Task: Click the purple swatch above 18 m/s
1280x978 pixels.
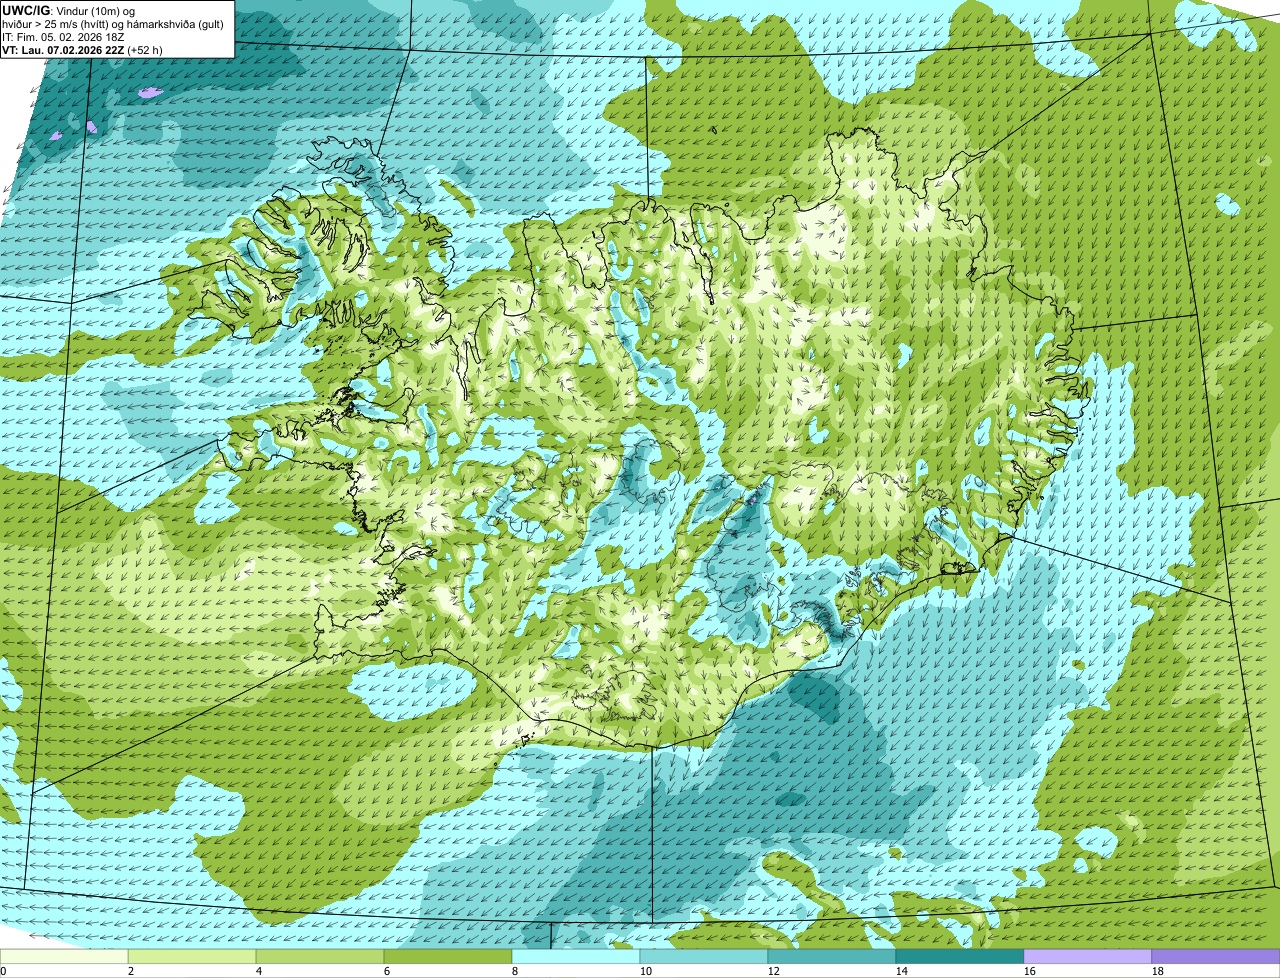Action: coord(1216,956)
